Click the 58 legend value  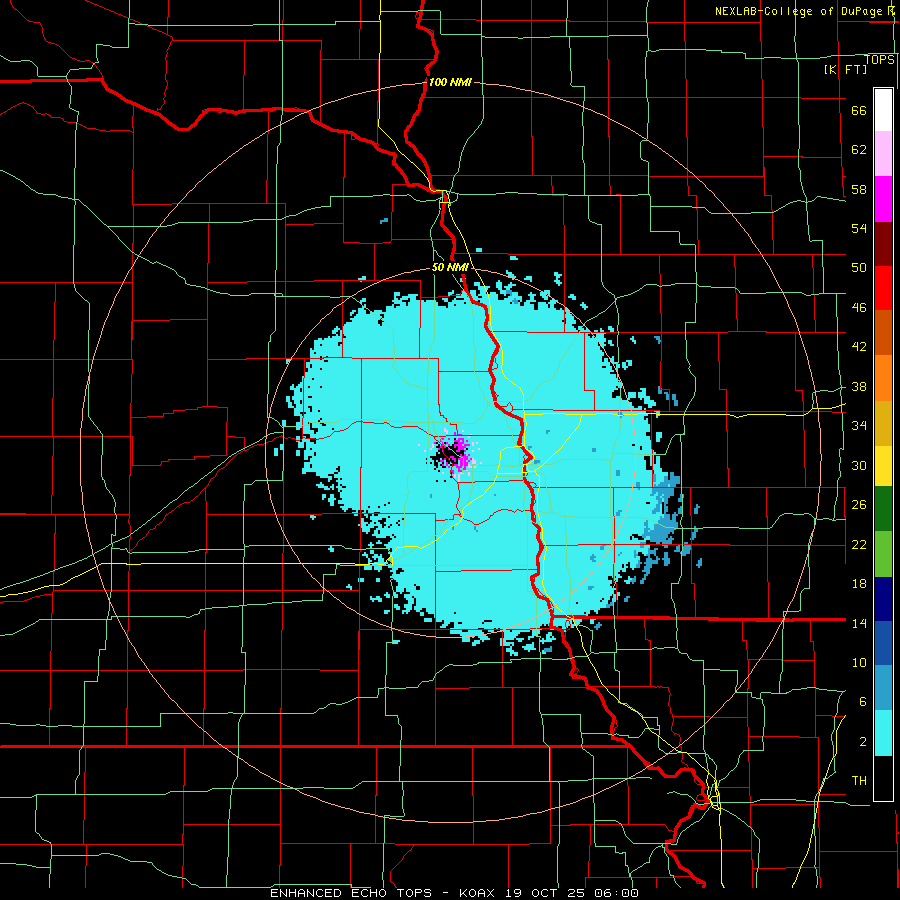click(x=859, y=189)
